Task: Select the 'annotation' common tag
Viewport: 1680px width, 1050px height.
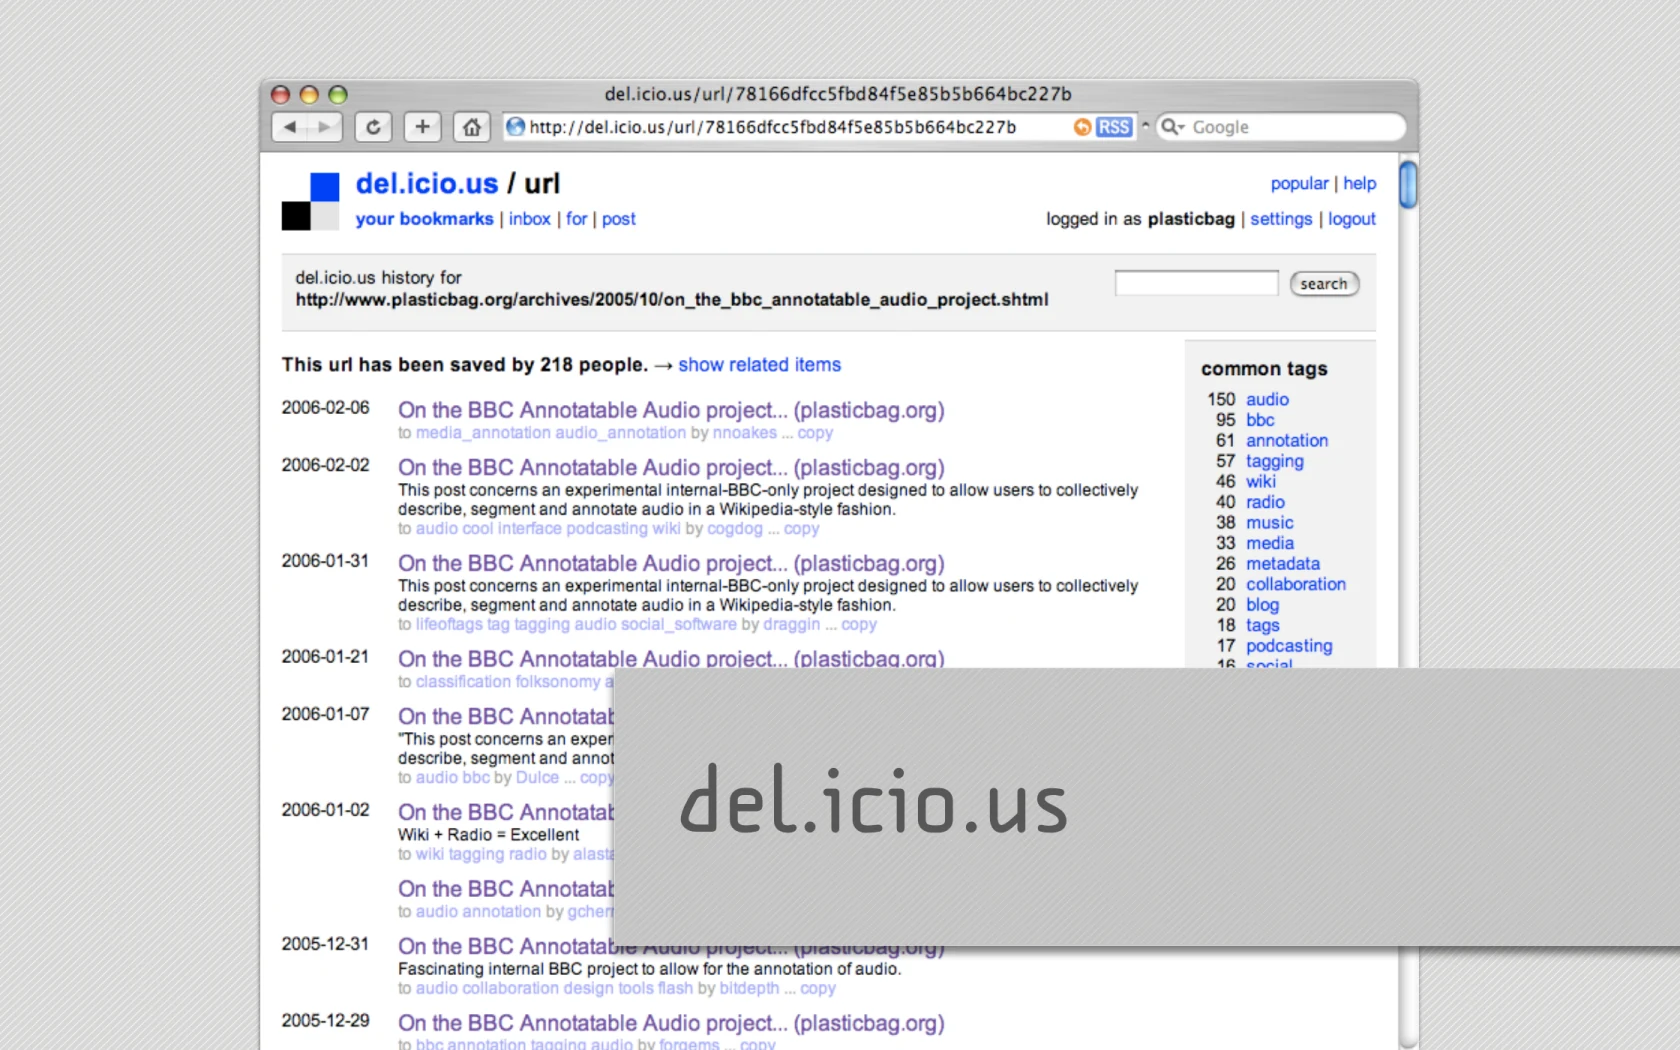Action: point(1287,441)
